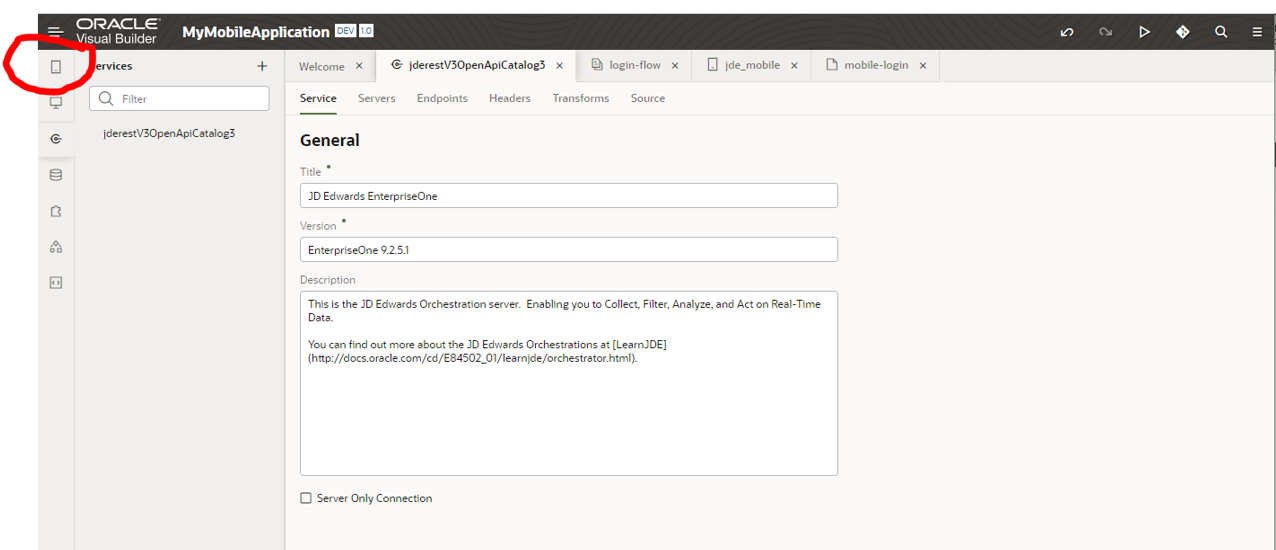Viewport: 1276px width, 550px height.
Task: Select jderestV3OpenApiCatalog3 in Services list
Action: 169,133
